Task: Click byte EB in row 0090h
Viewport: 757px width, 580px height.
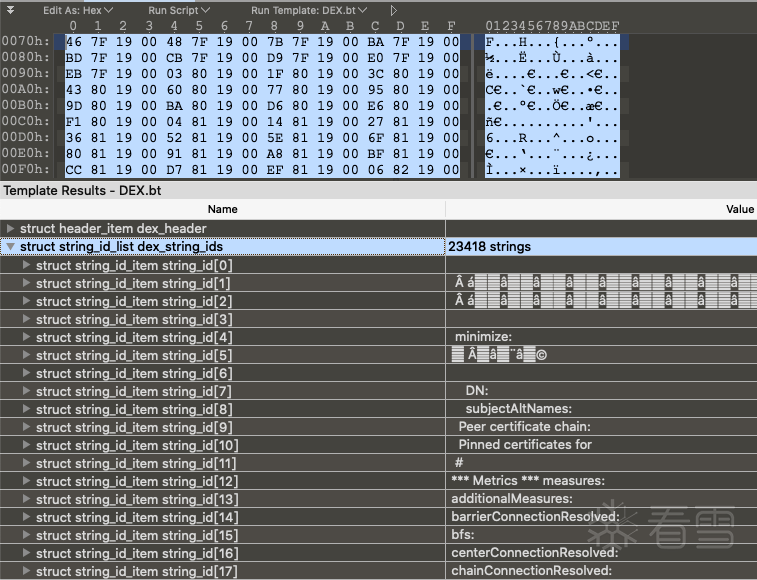Action: click(x=73, y=73)
